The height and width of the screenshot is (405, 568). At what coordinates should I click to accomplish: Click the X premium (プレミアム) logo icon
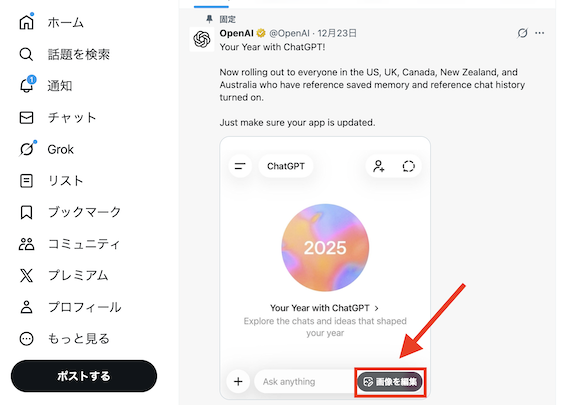(26, 276)
